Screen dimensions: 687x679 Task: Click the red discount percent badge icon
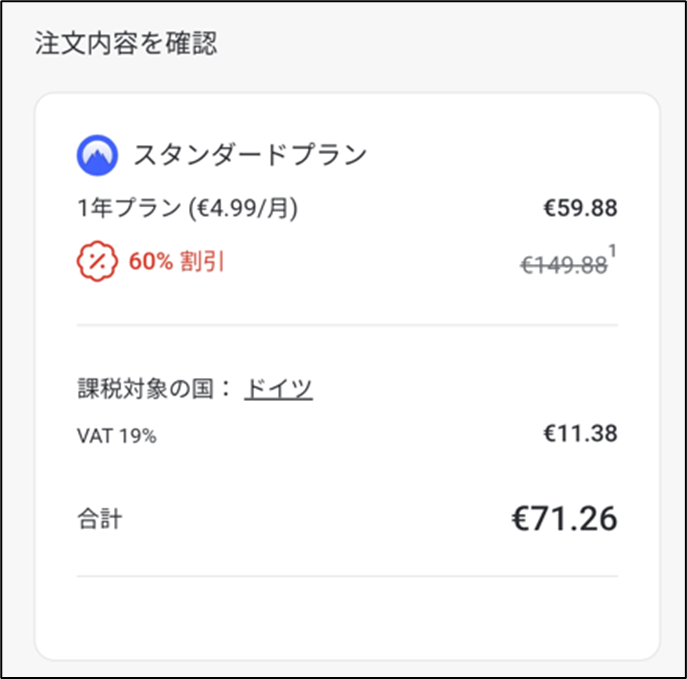[96, 262]
